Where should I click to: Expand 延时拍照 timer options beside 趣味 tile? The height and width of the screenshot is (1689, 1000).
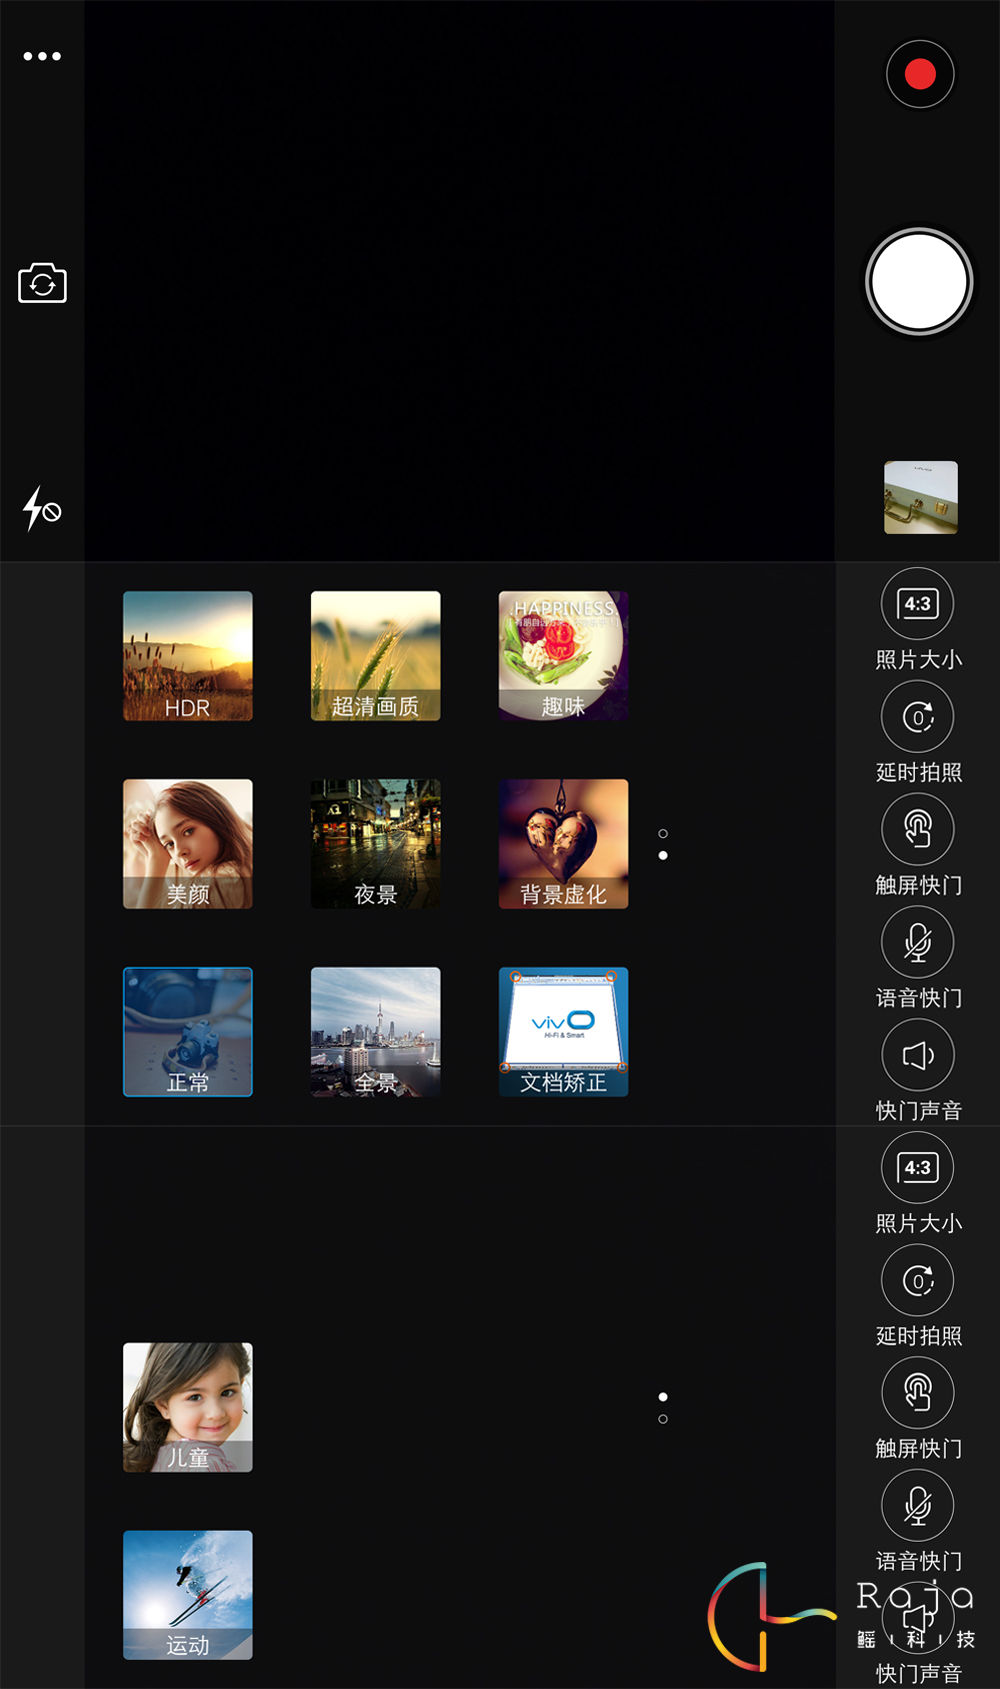point(918,718)
